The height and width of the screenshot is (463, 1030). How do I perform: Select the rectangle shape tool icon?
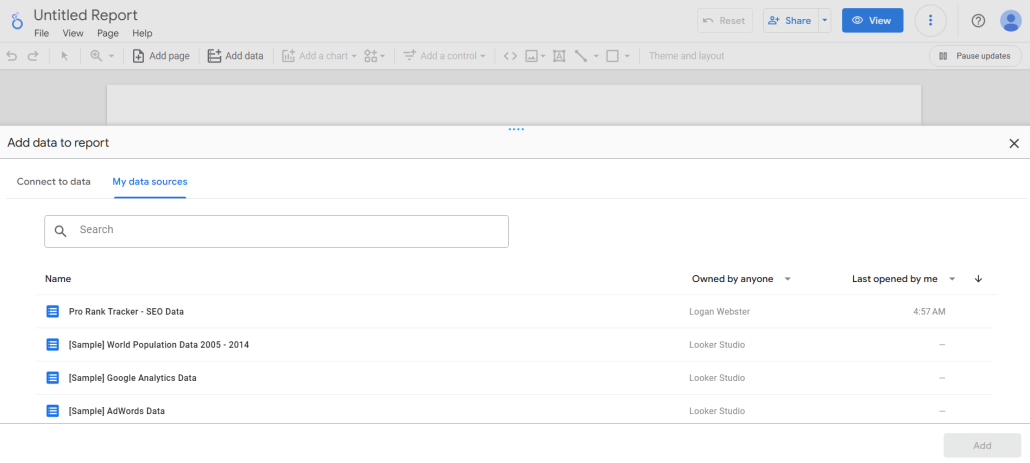[x=612, y=56]
